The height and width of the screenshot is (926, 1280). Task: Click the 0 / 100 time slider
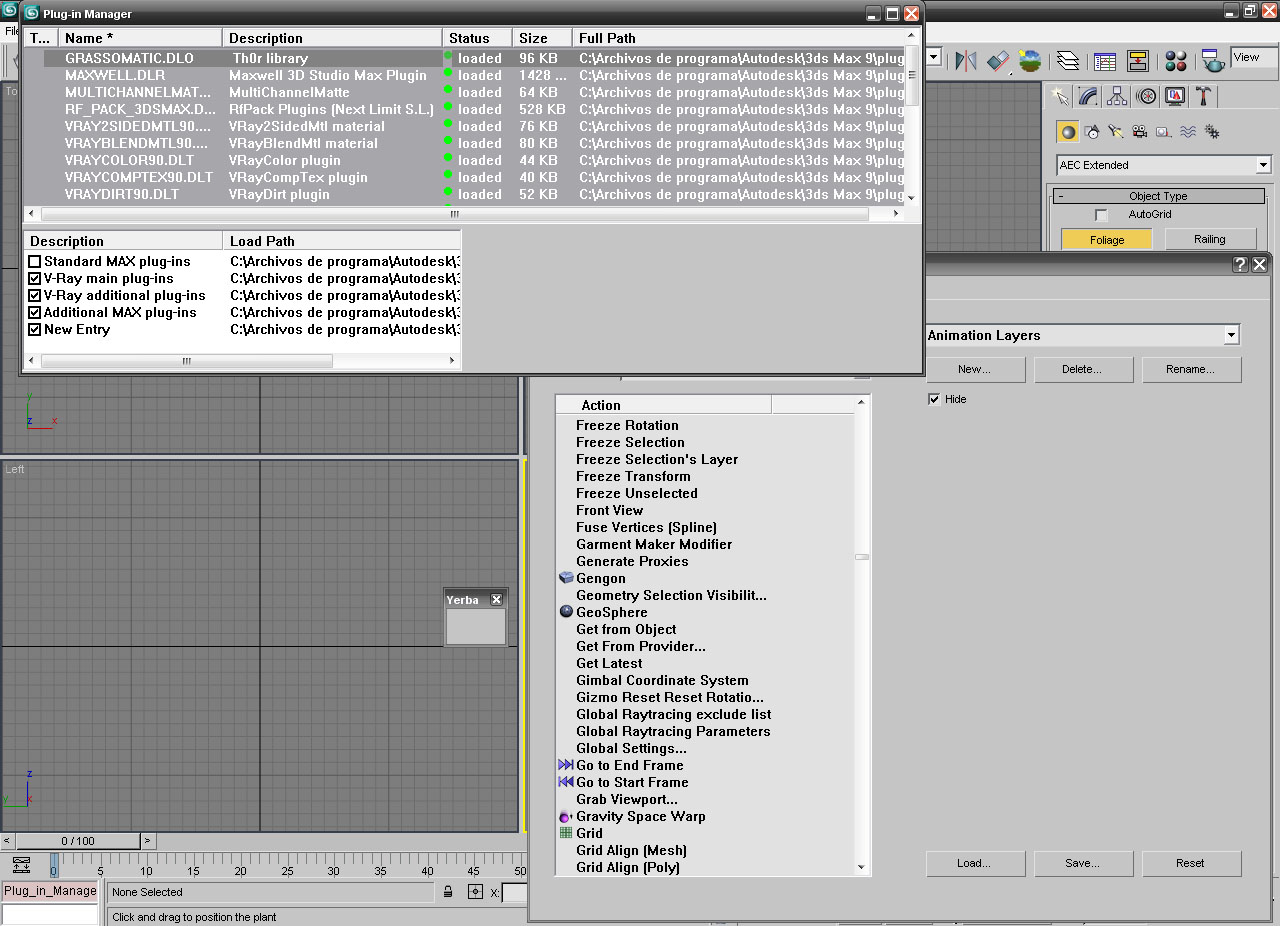tap(78, 841)
